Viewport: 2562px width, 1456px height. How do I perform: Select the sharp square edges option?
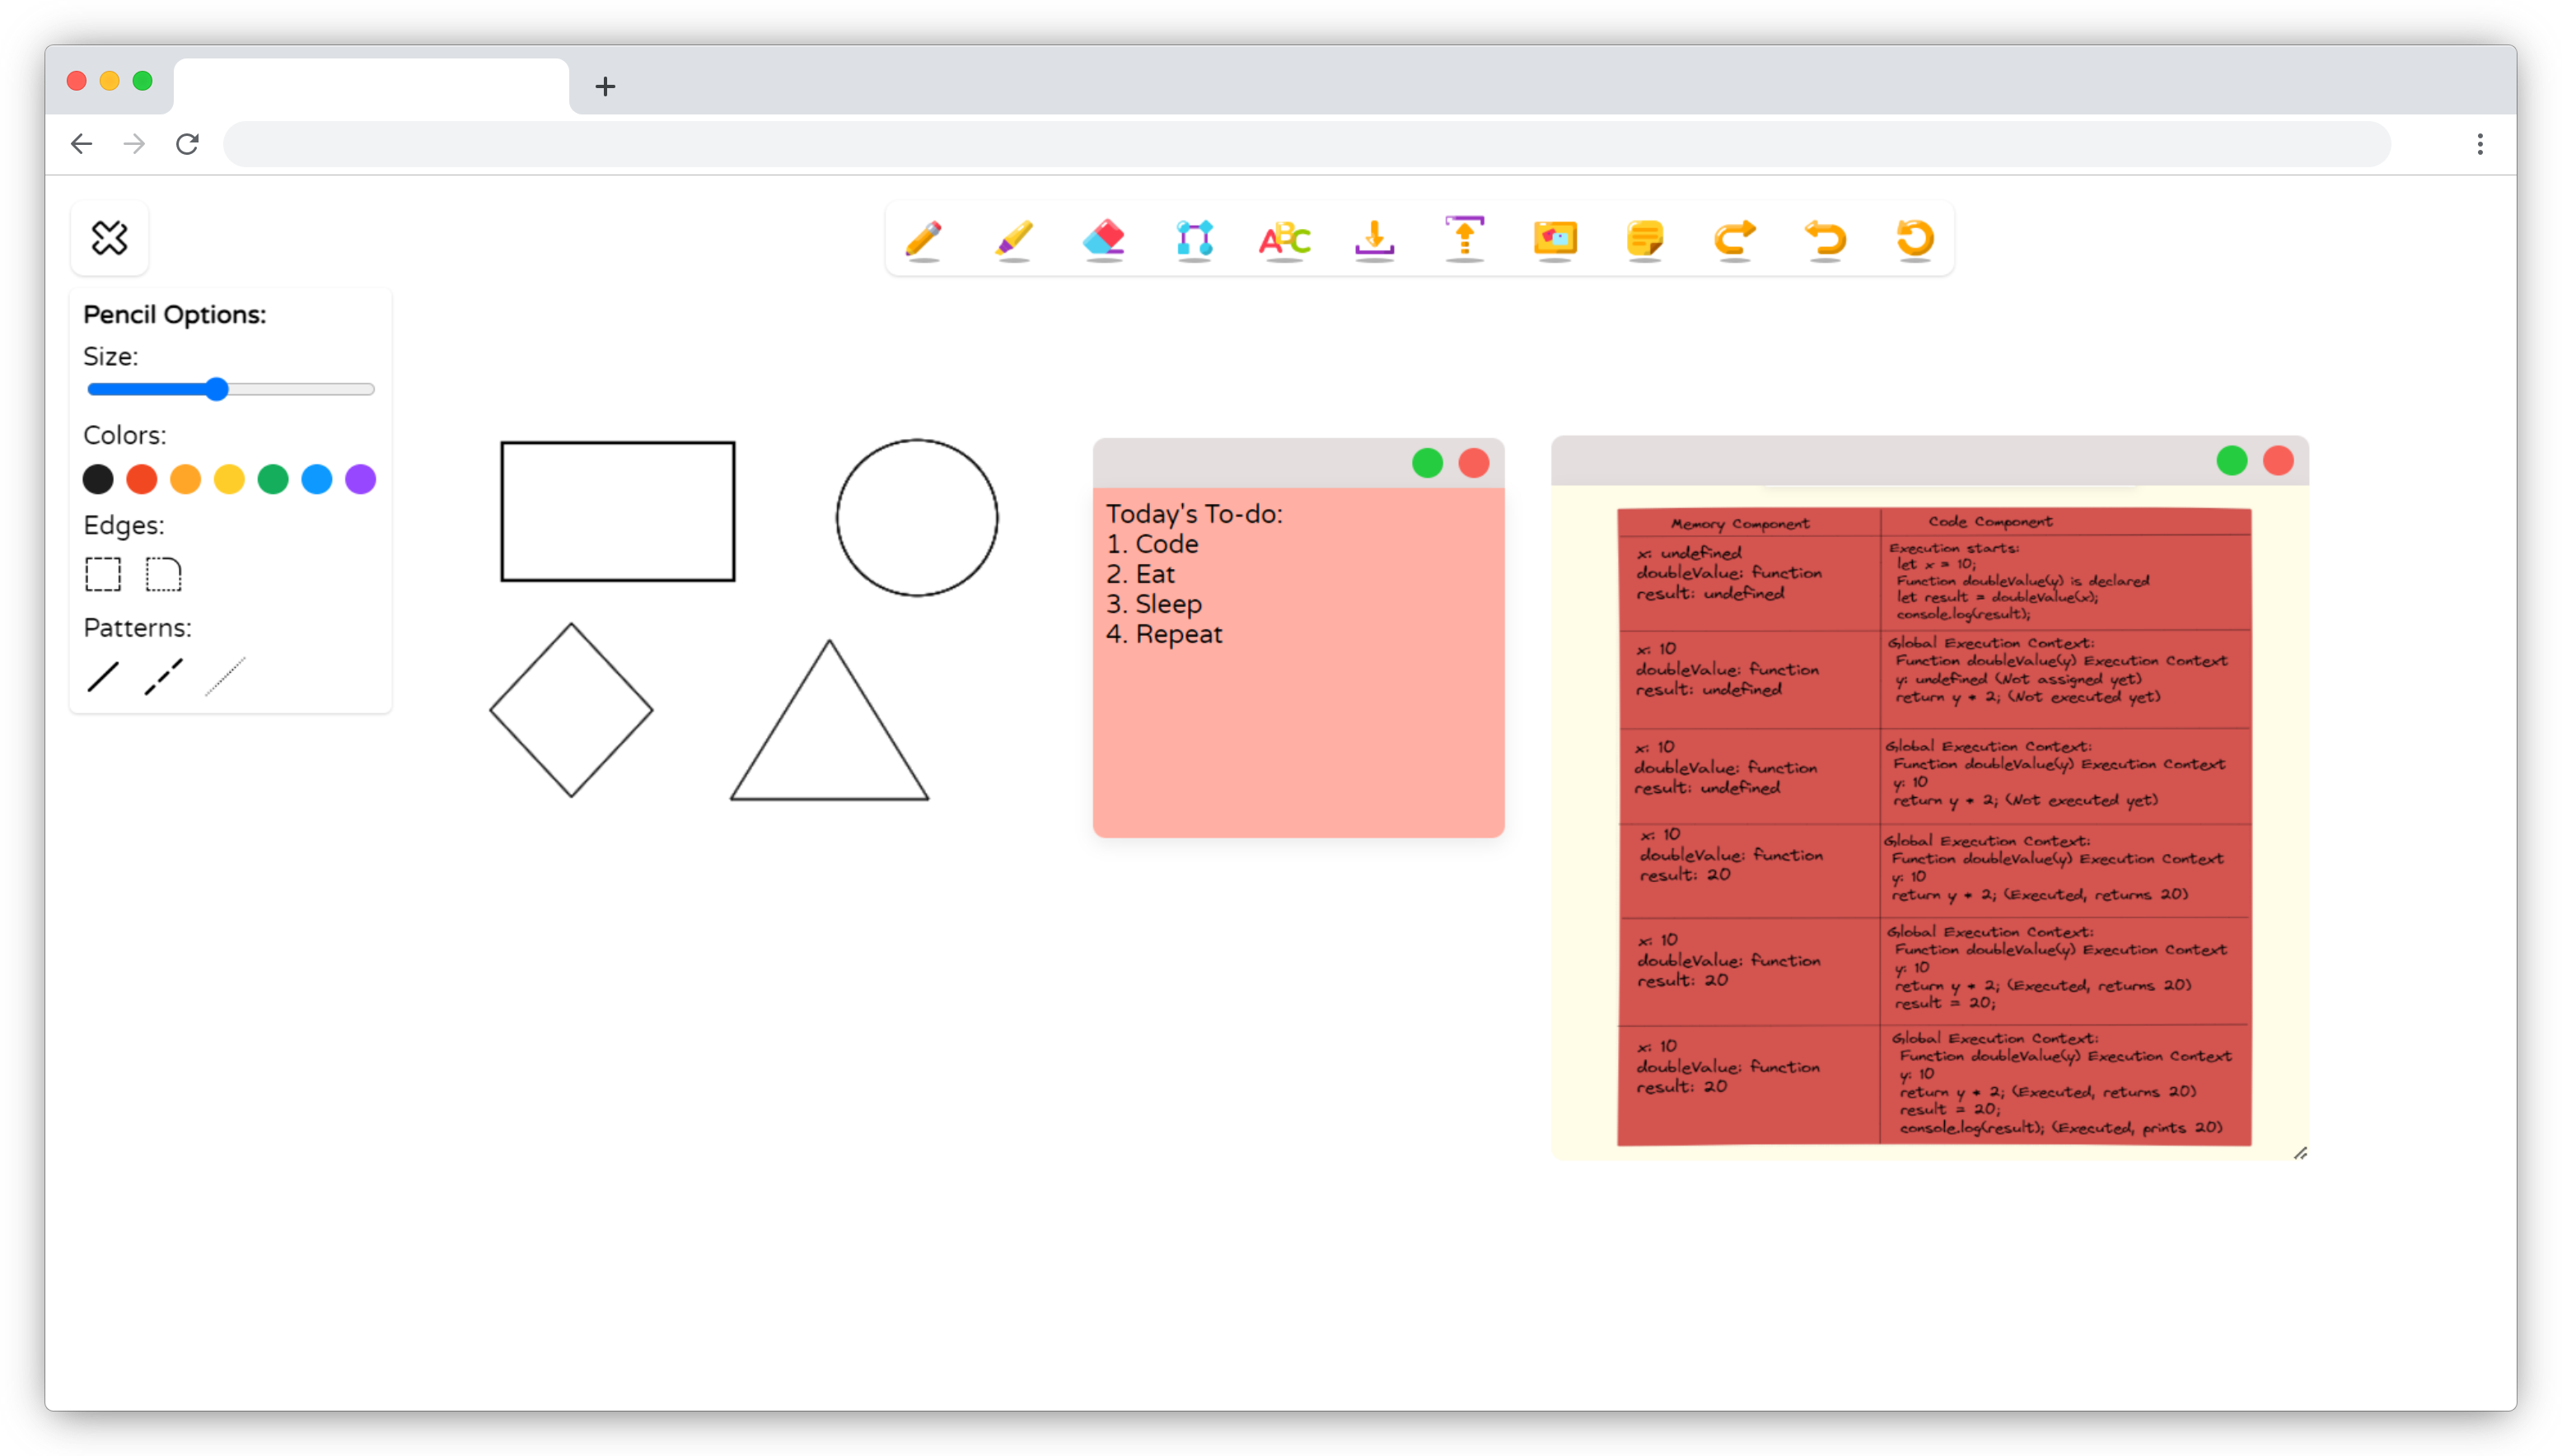coord(103,574)
